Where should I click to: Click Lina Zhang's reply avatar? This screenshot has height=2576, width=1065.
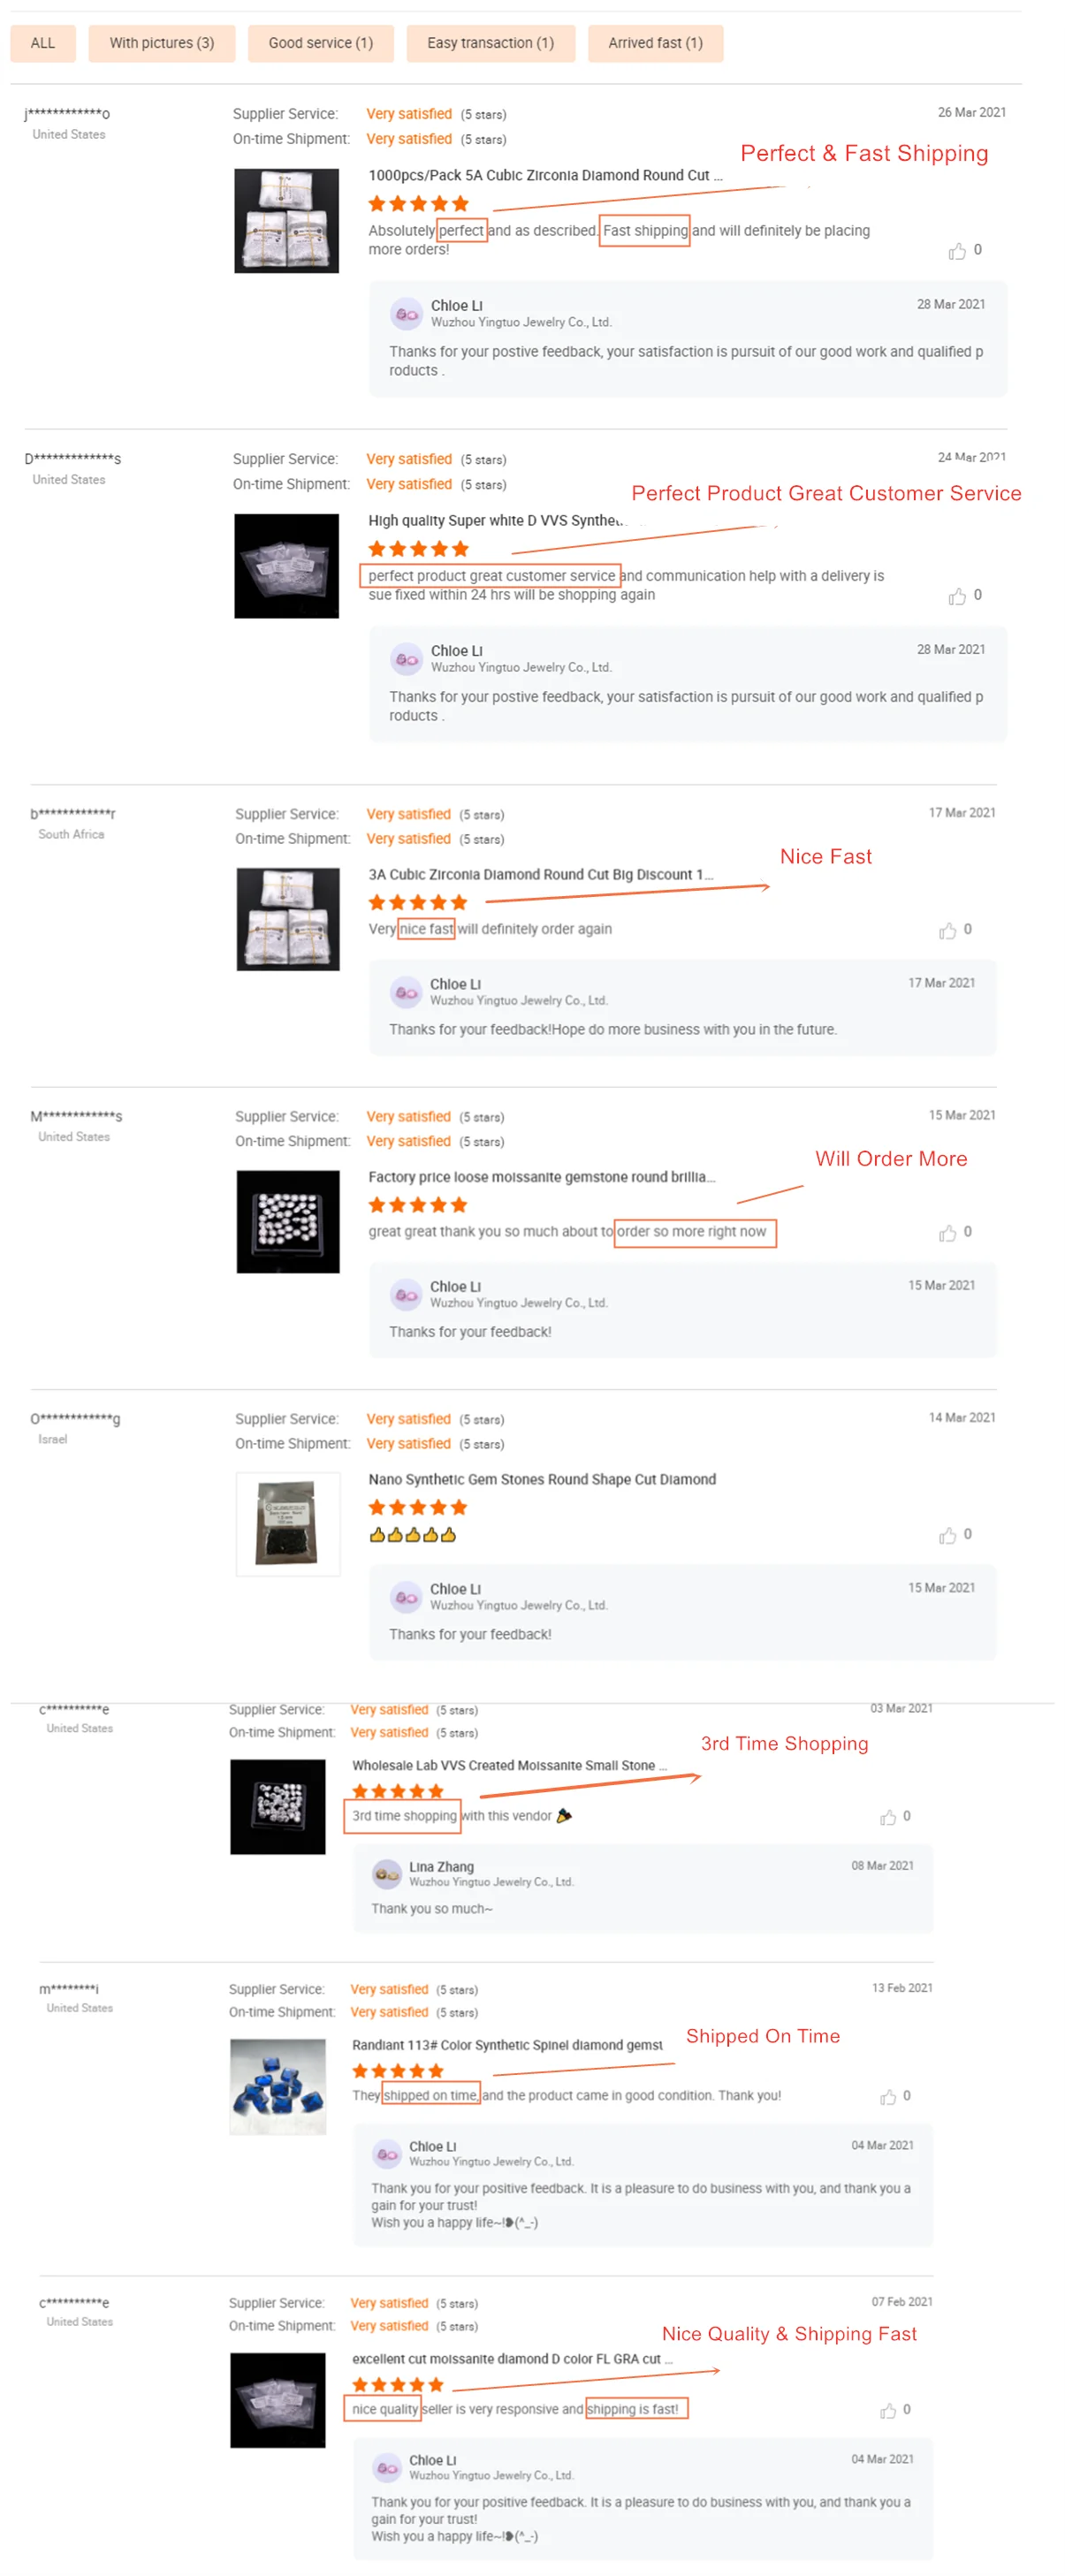(387, 1873)
